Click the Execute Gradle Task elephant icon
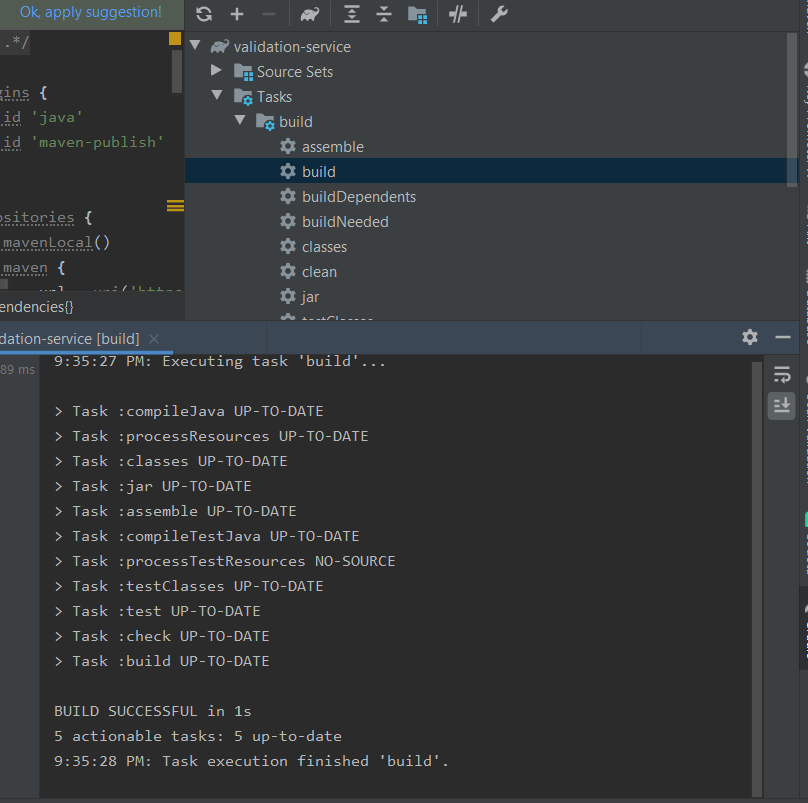Image resolution: width=808 pixels, height=803 pixels. [x=309, y=14]
